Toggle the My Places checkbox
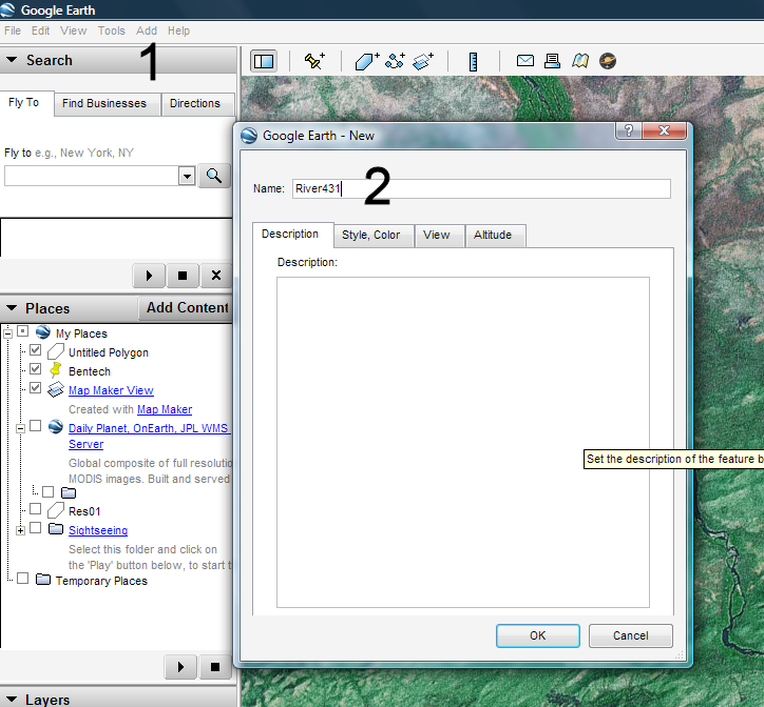The image size is (764, 707). pyautogui.click(x=23, y=331)
